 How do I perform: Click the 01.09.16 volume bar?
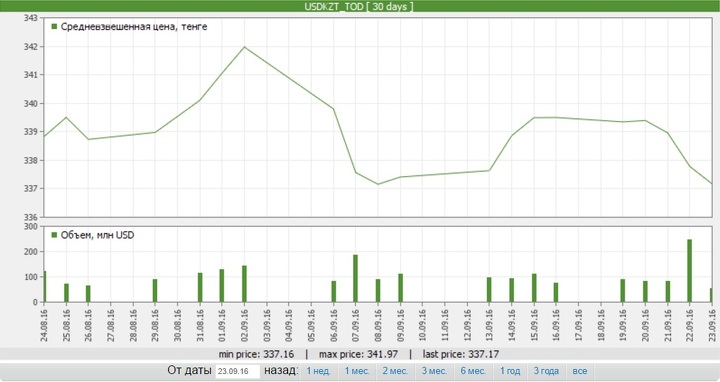click(222, 286)
